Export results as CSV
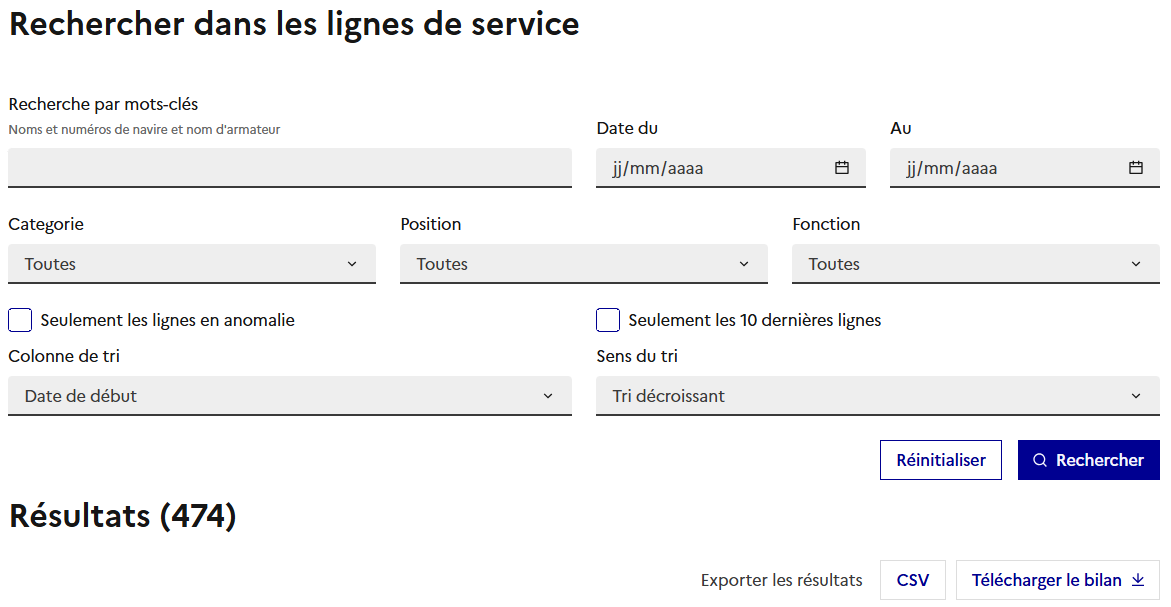This screenshot has height=607, width=1171. point(912,580)
